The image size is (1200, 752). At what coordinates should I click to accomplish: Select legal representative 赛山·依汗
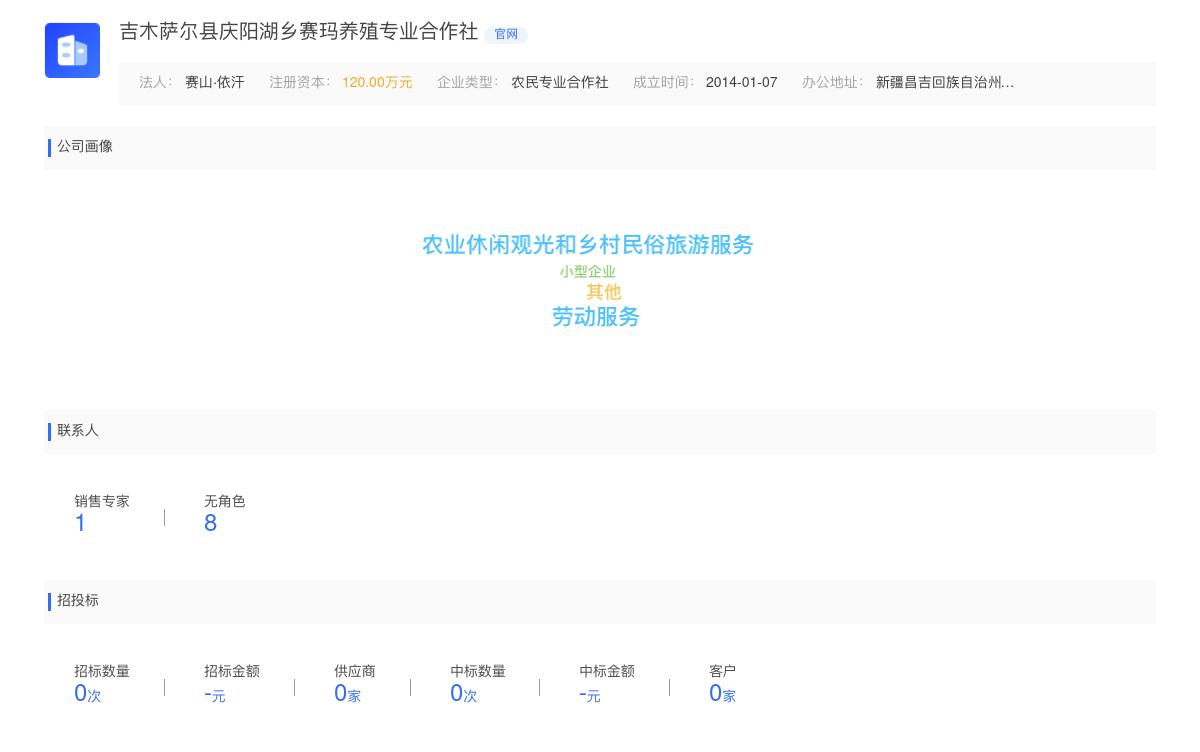pyautogui.click(x=213, y=83)
